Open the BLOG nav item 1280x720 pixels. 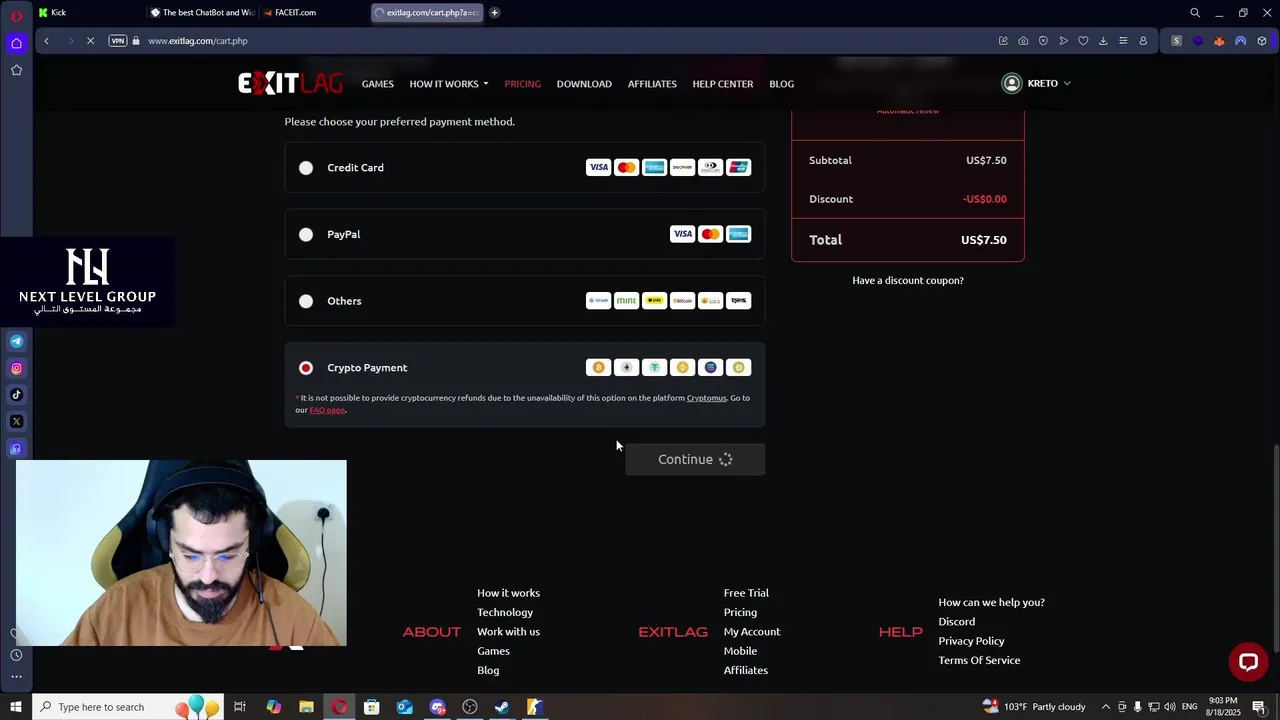781,84
